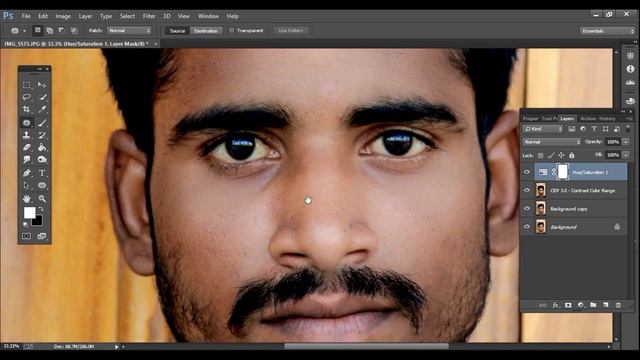The height and width of the screenshot is (360, 640).
Task: Select the History Brush tool
Action: click(42, 135)
